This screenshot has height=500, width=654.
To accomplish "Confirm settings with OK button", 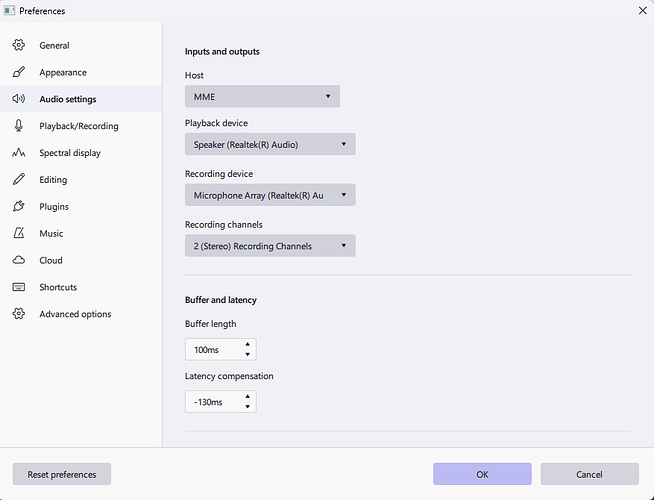I will 482,474.
